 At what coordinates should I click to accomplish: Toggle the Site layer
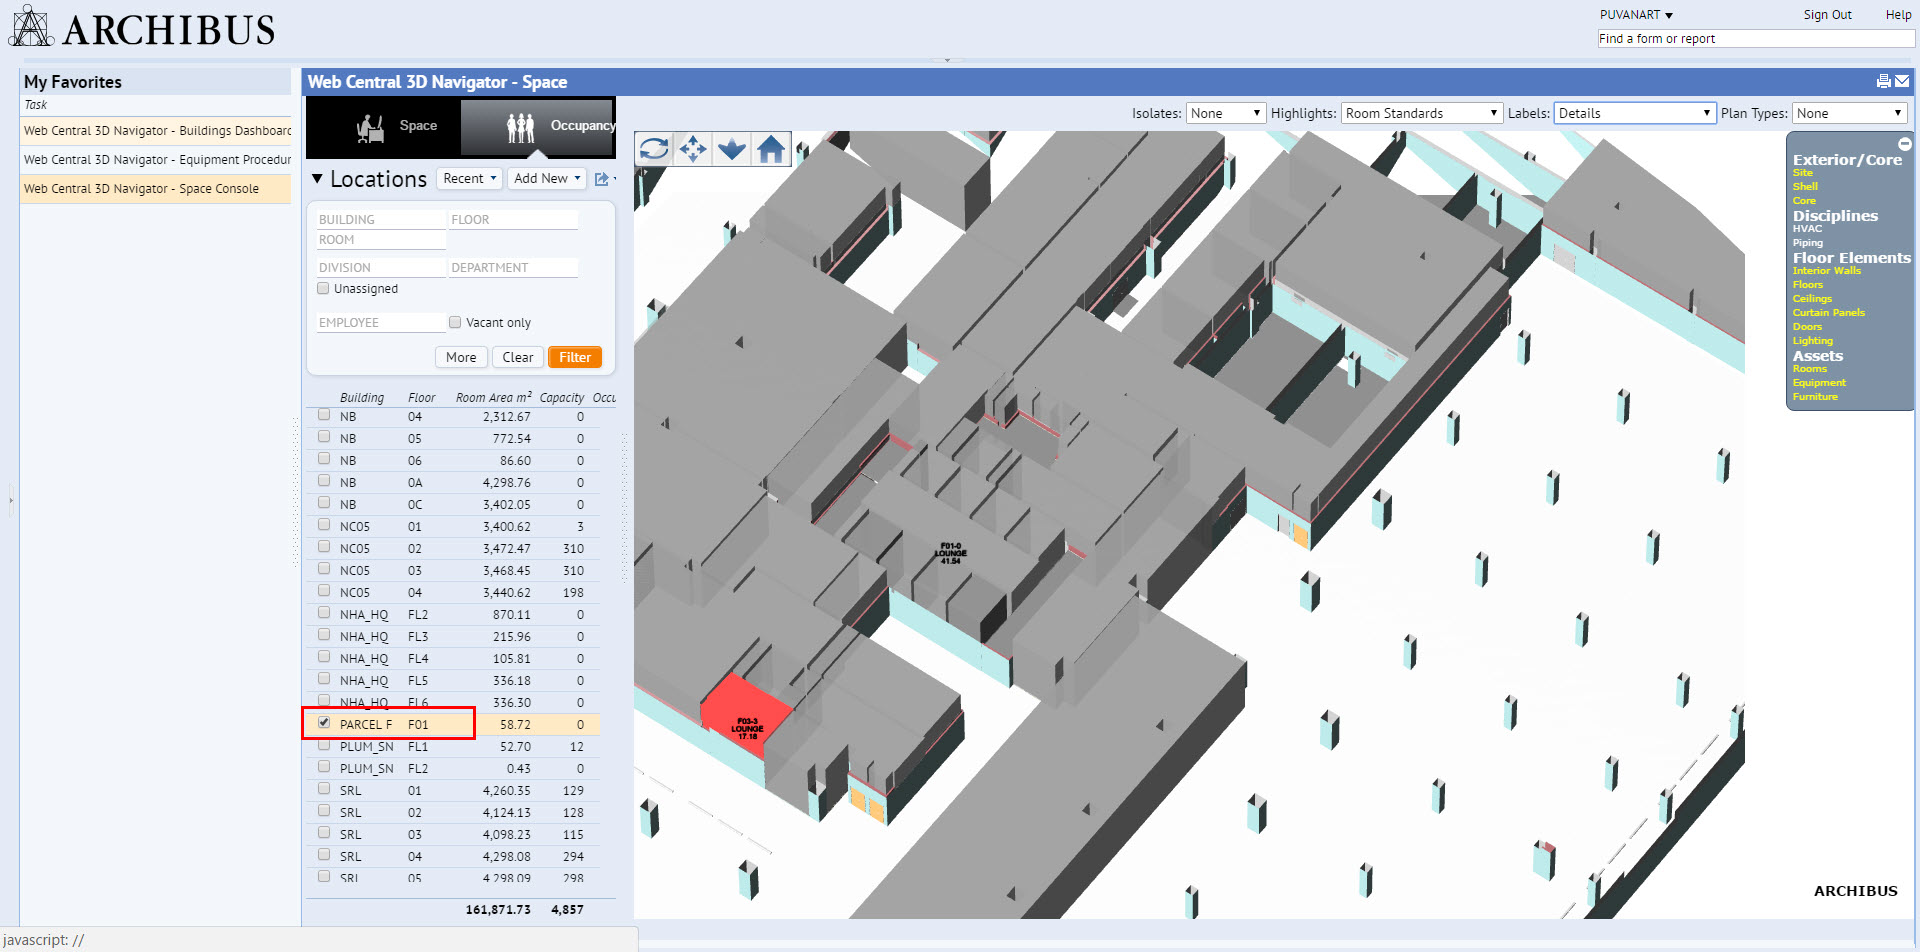pyautogui.click(x=1802, y=173)
